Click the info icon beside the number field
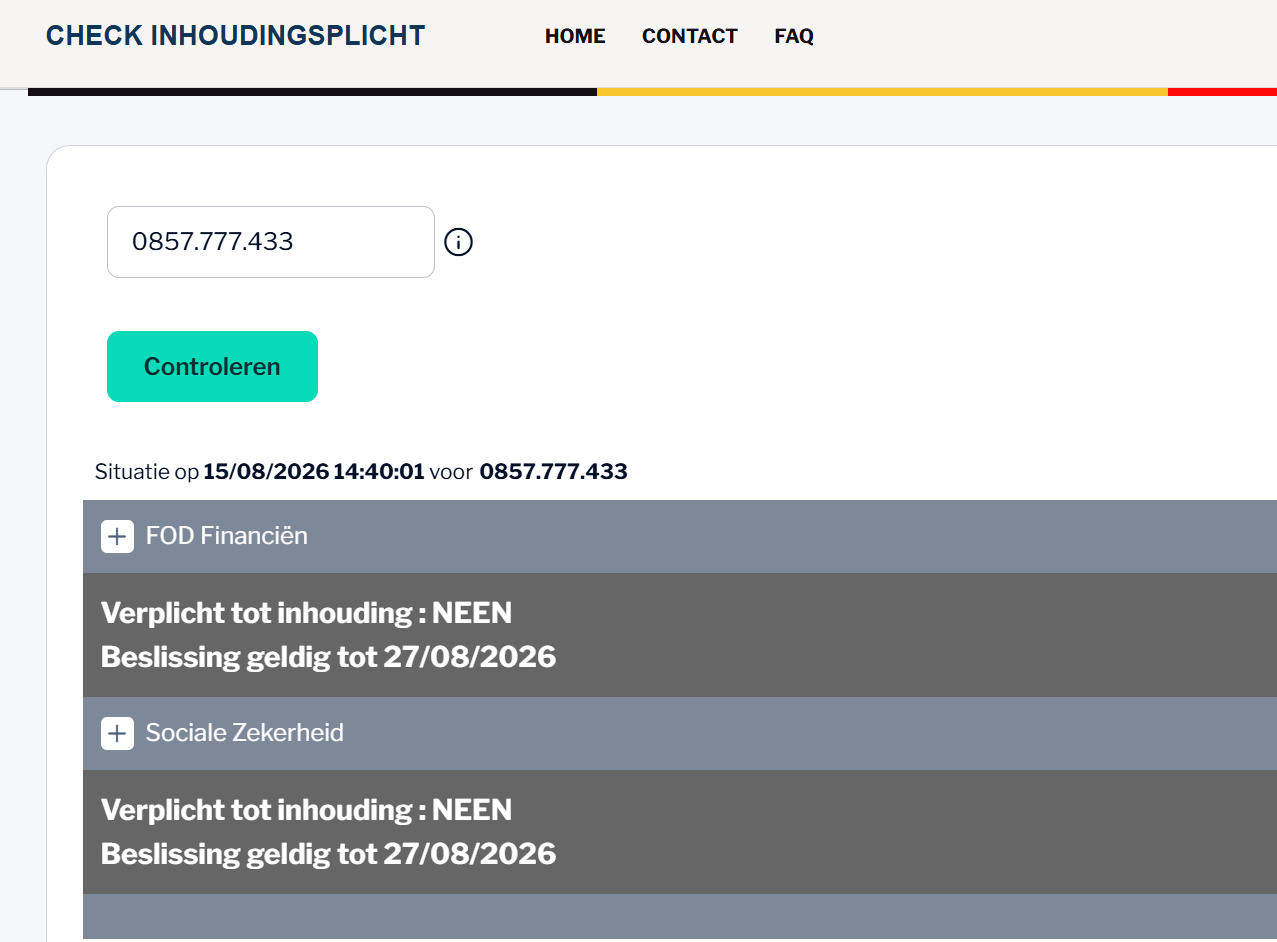Image resolution: width=1277 pixels, height=942 pixels. tap(458, 242)
